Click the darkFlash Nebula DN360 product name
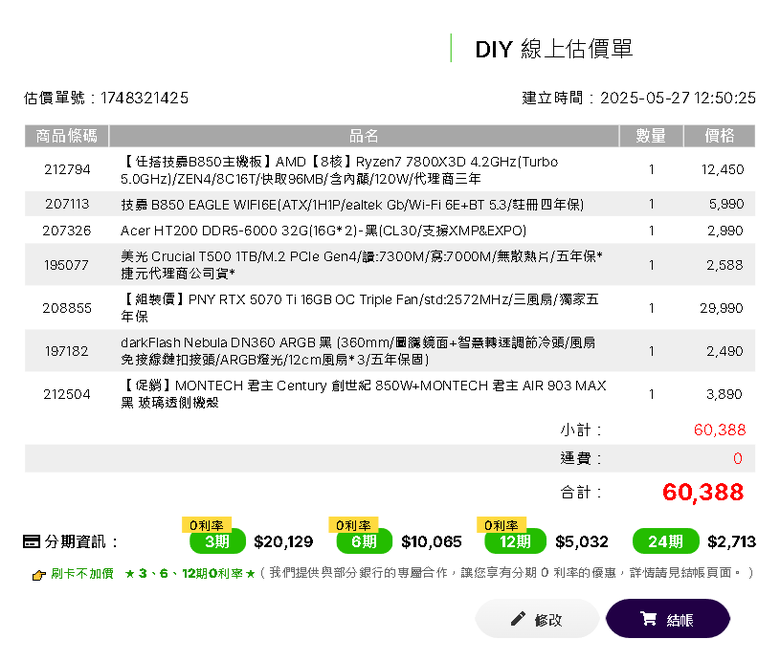780x661 pixels. tap(358, 351)
